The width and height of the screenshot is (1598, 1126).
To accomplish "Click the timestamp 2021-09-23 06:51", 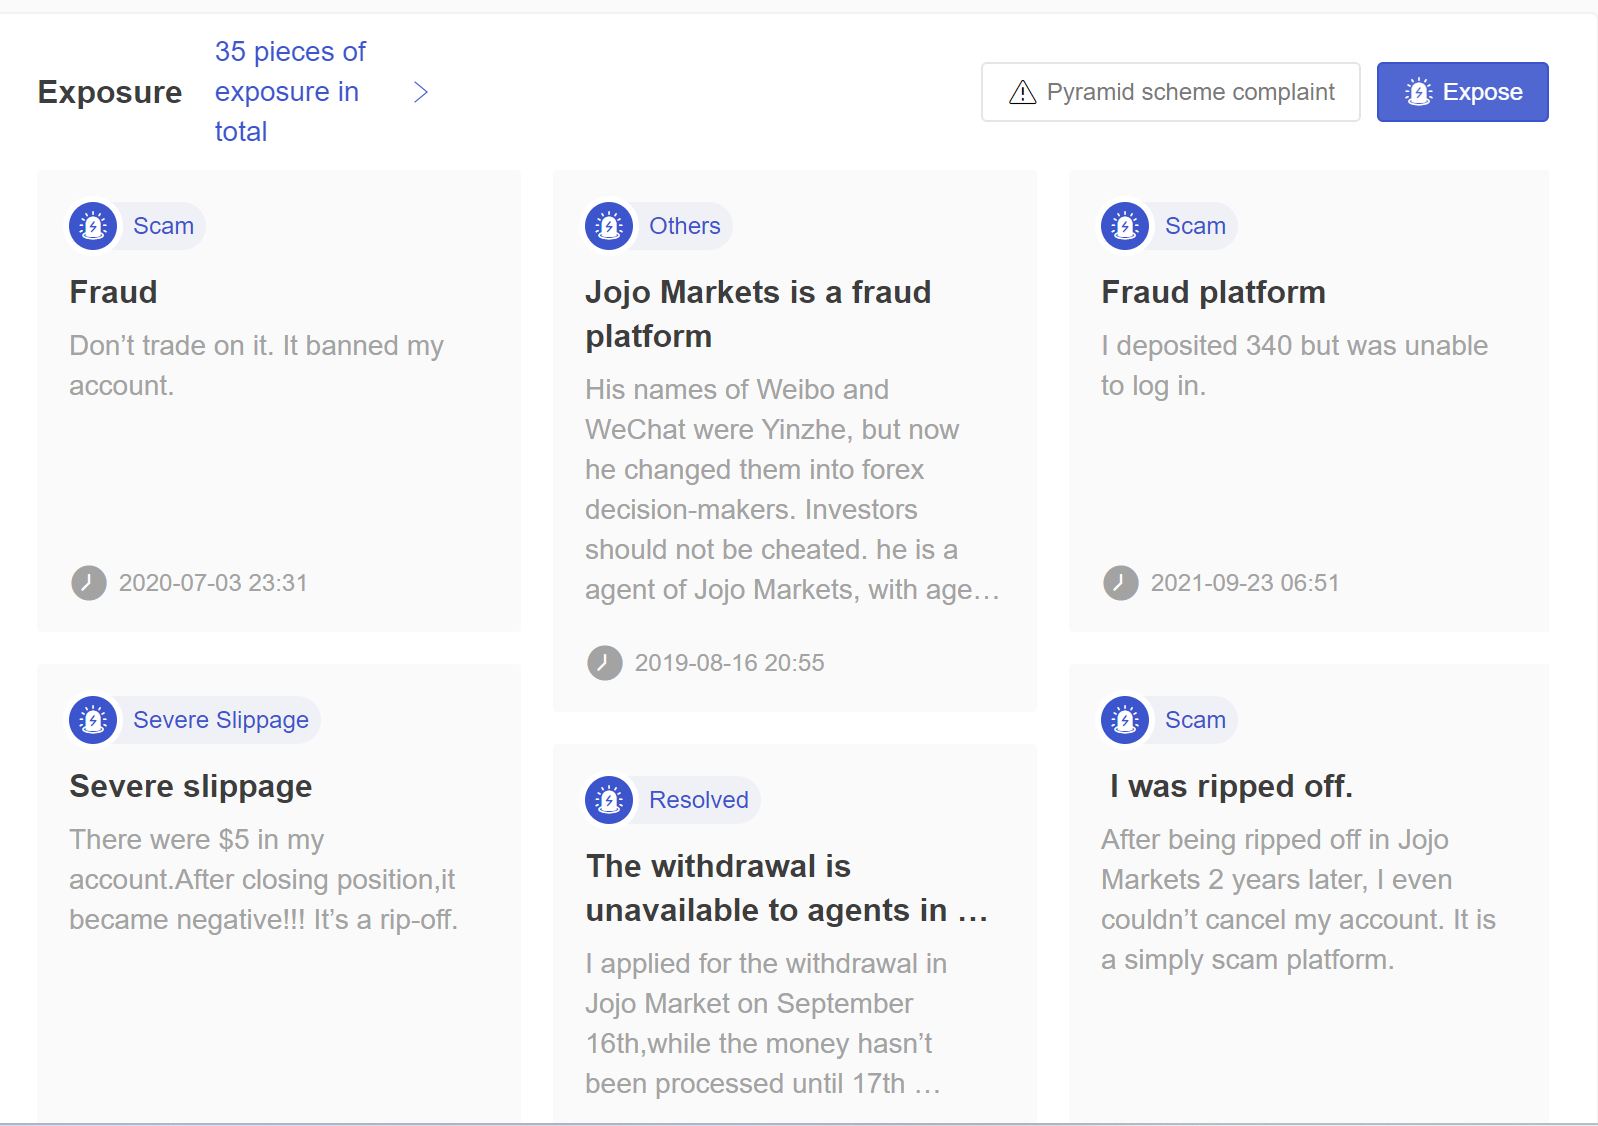I will coord(1245,583).
